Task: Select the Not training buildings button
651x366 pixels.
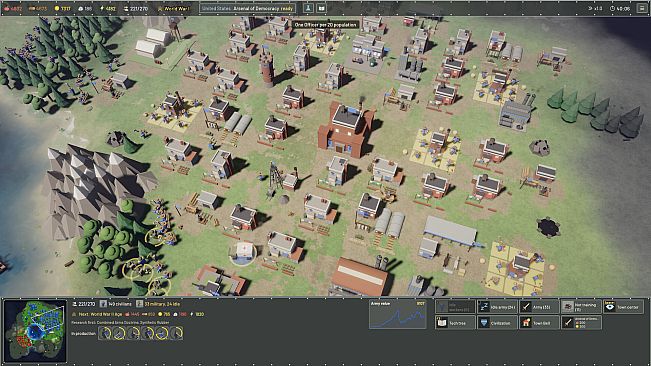Action: pos(581,307)
